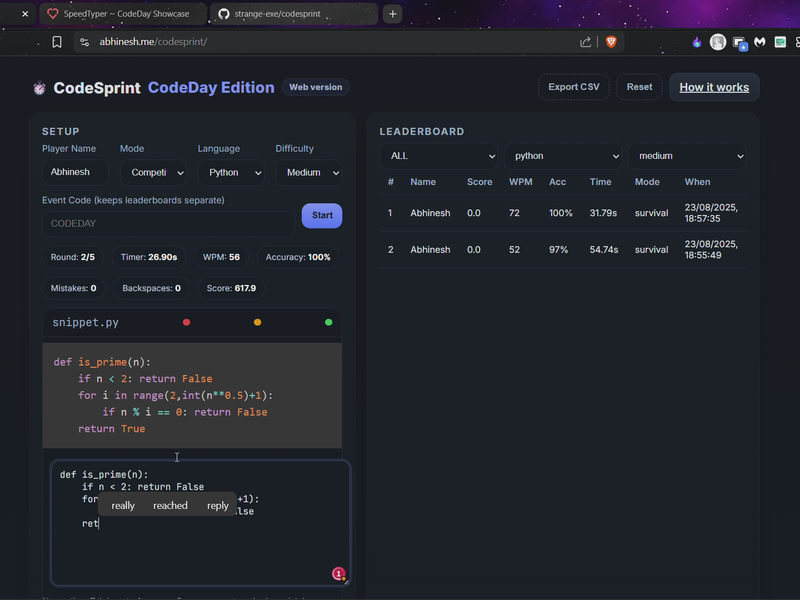This screenshot has height=600, width=800.
Task: Edit the Player Name field
Action: tap(76, 172)
